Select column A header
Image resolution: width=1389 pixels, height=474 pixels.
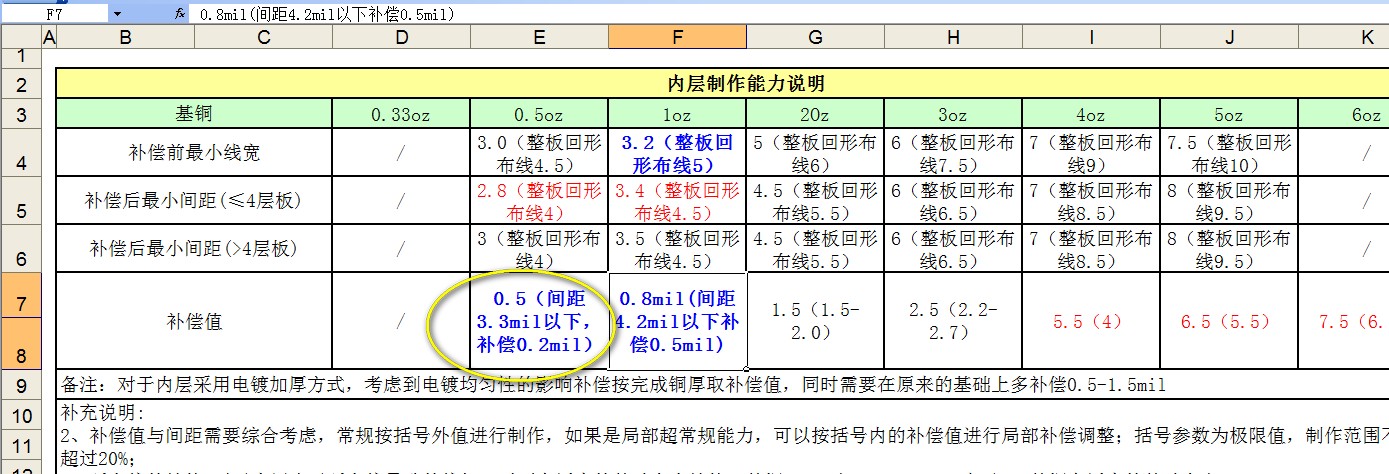(x=49, y=37)
